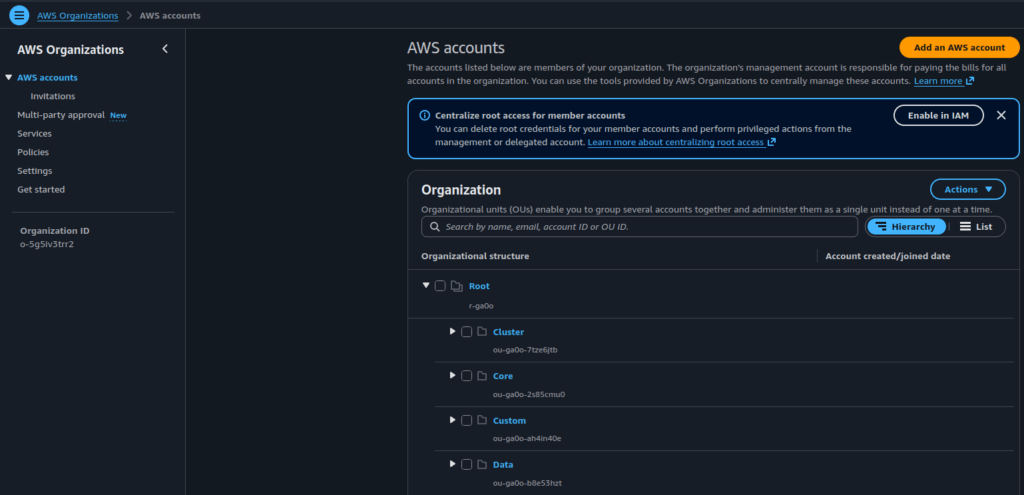Expand the Cluster organizational unit

(452, 331)
